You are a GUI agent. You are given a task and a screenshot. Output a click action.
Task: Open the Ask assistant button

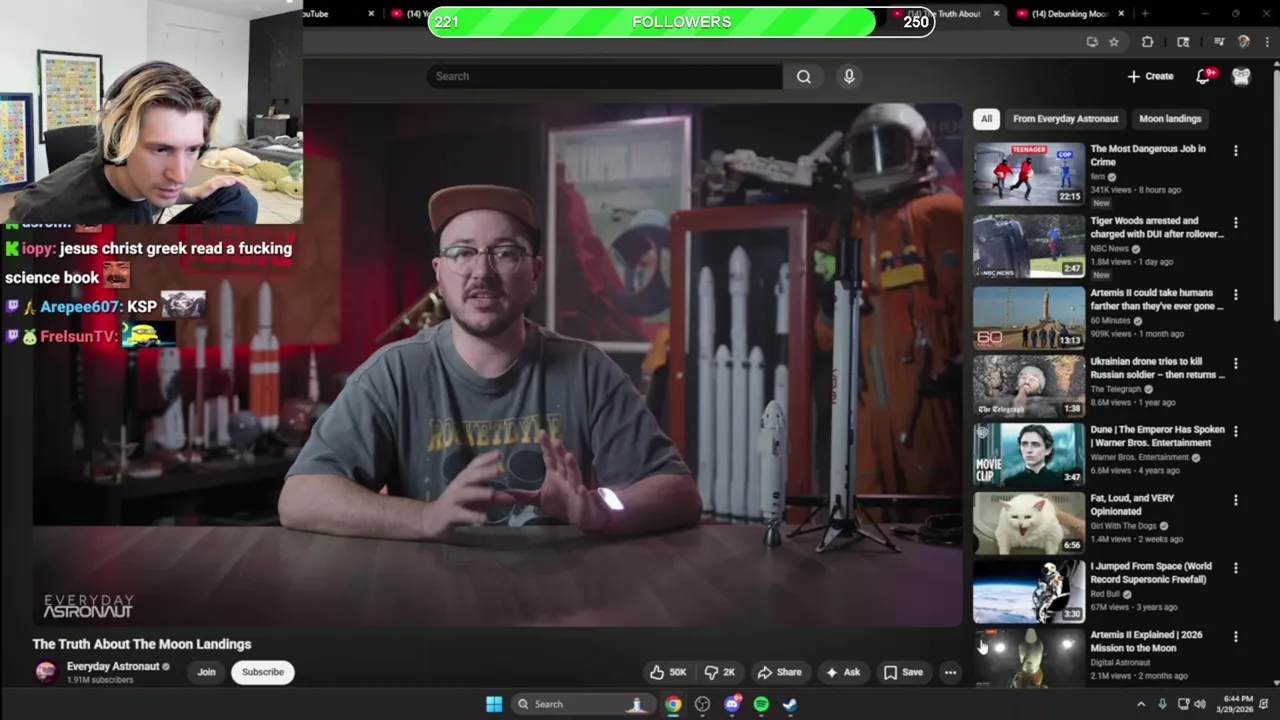(x=842, y=672)
